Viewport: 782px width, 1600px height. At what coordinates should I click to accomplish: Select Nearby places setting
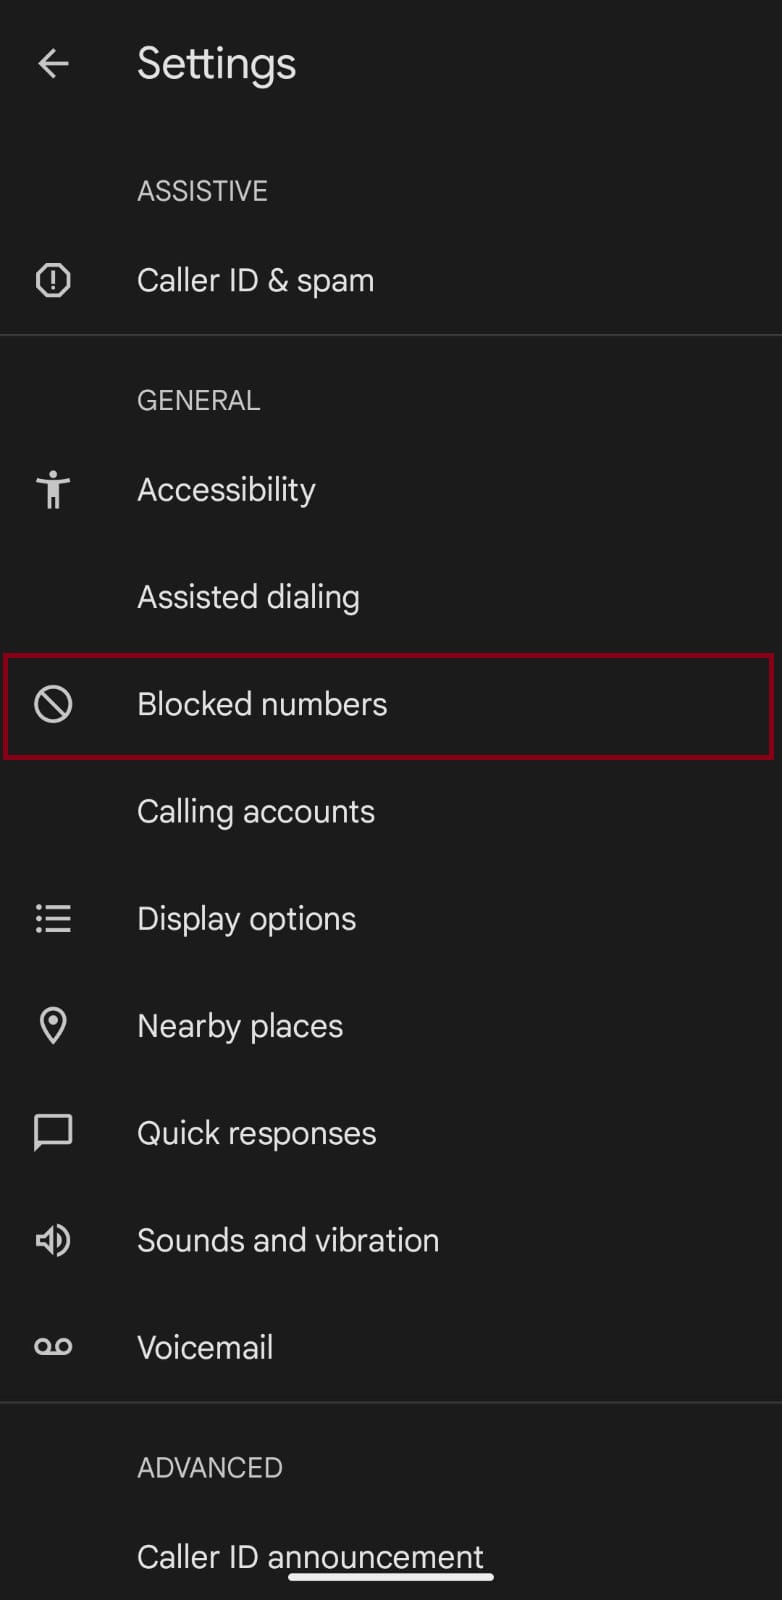[x=240, y=1025]
